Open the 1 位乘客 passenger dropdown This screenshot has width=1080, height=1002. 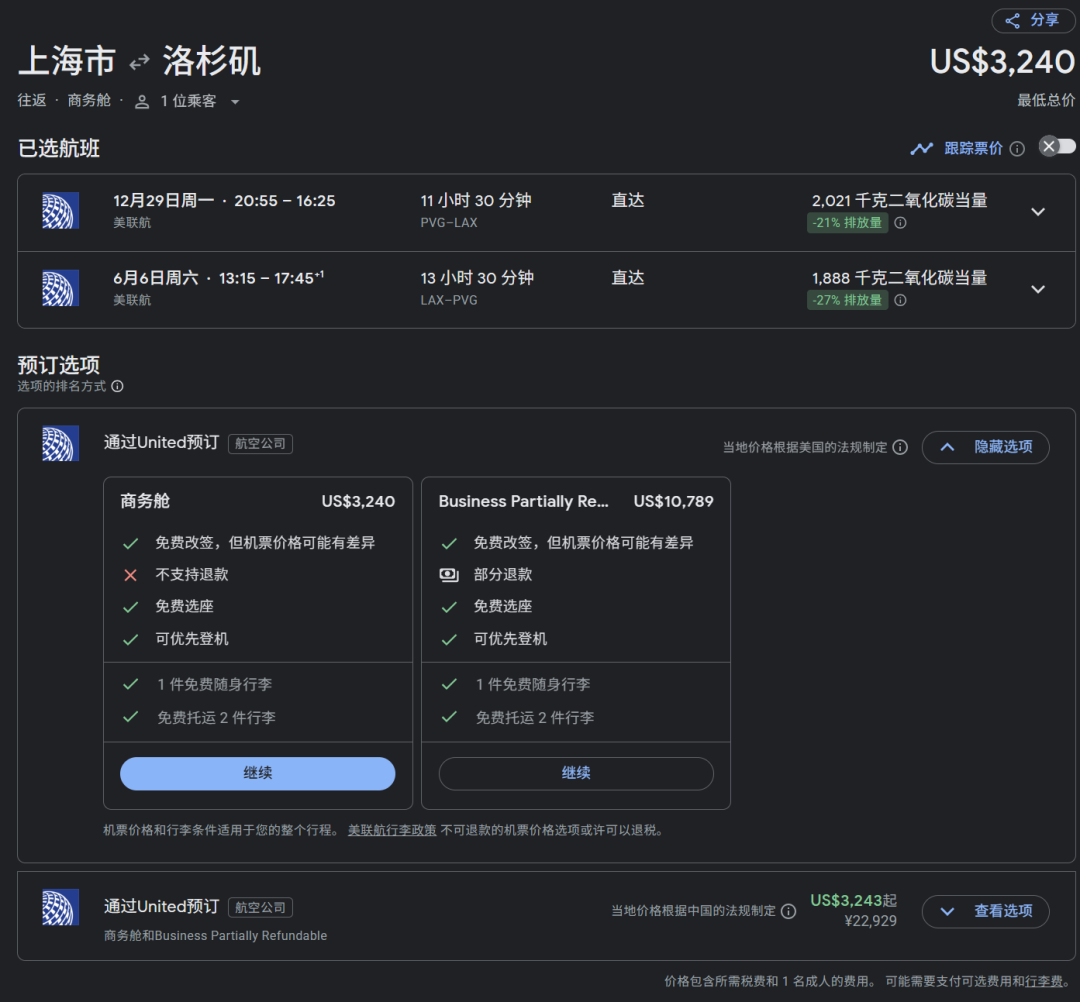click(189, 101)
